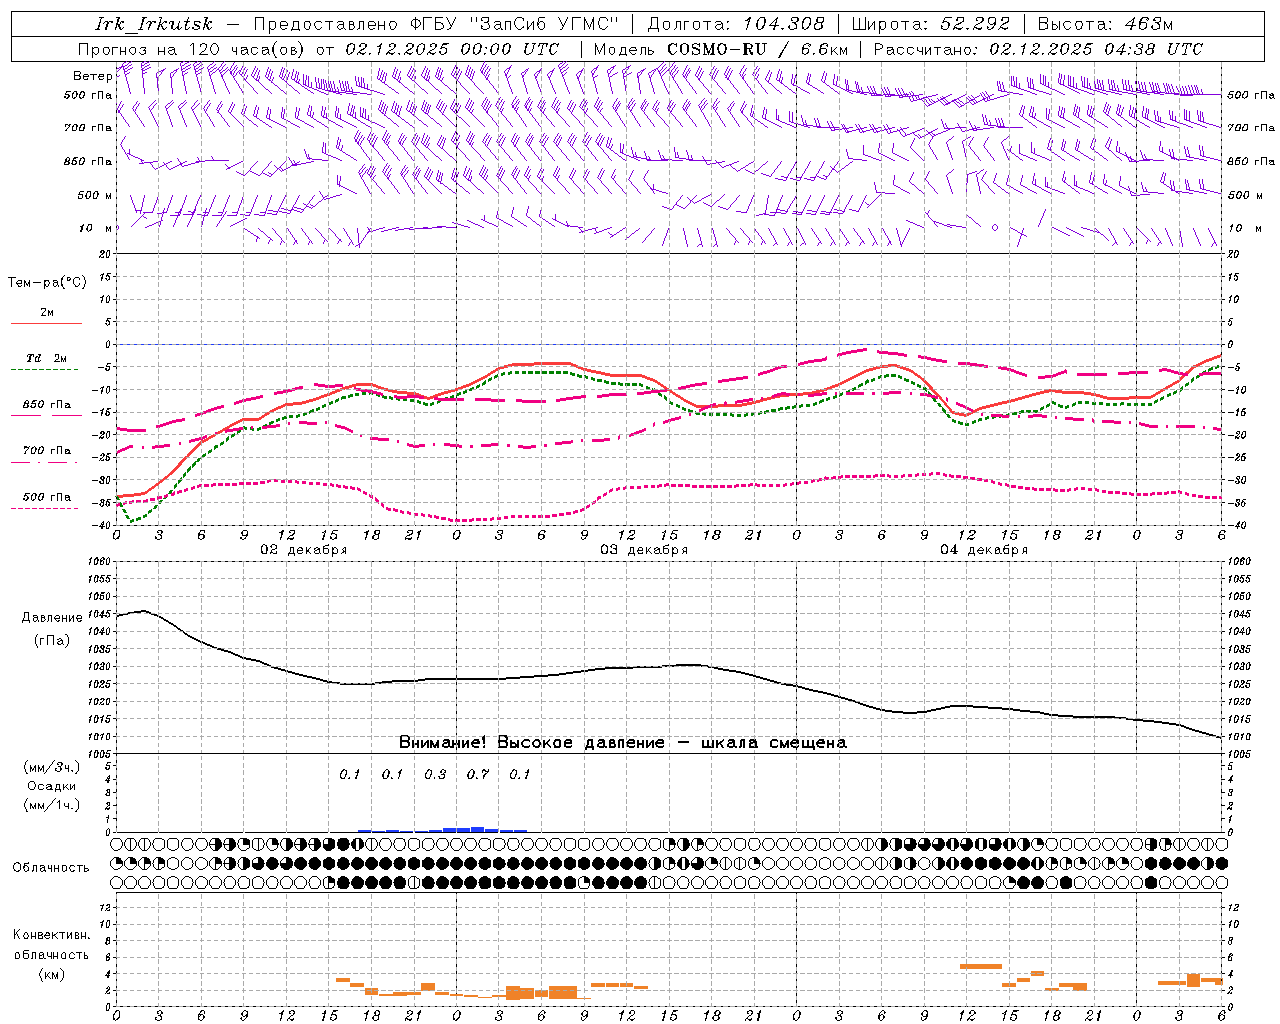Click the station name Irk_Irkutsk
The width and height of the screenshot is (1280, 1024).
(x=154, y=24)
